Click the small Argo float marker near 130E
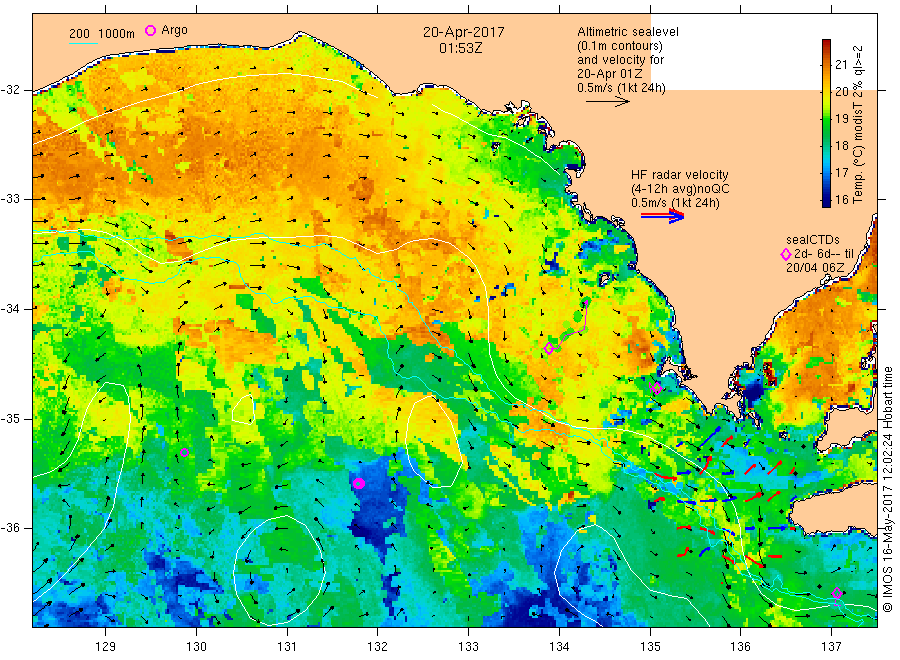Screen dimensions: 900x660 [x=184, y=453]
